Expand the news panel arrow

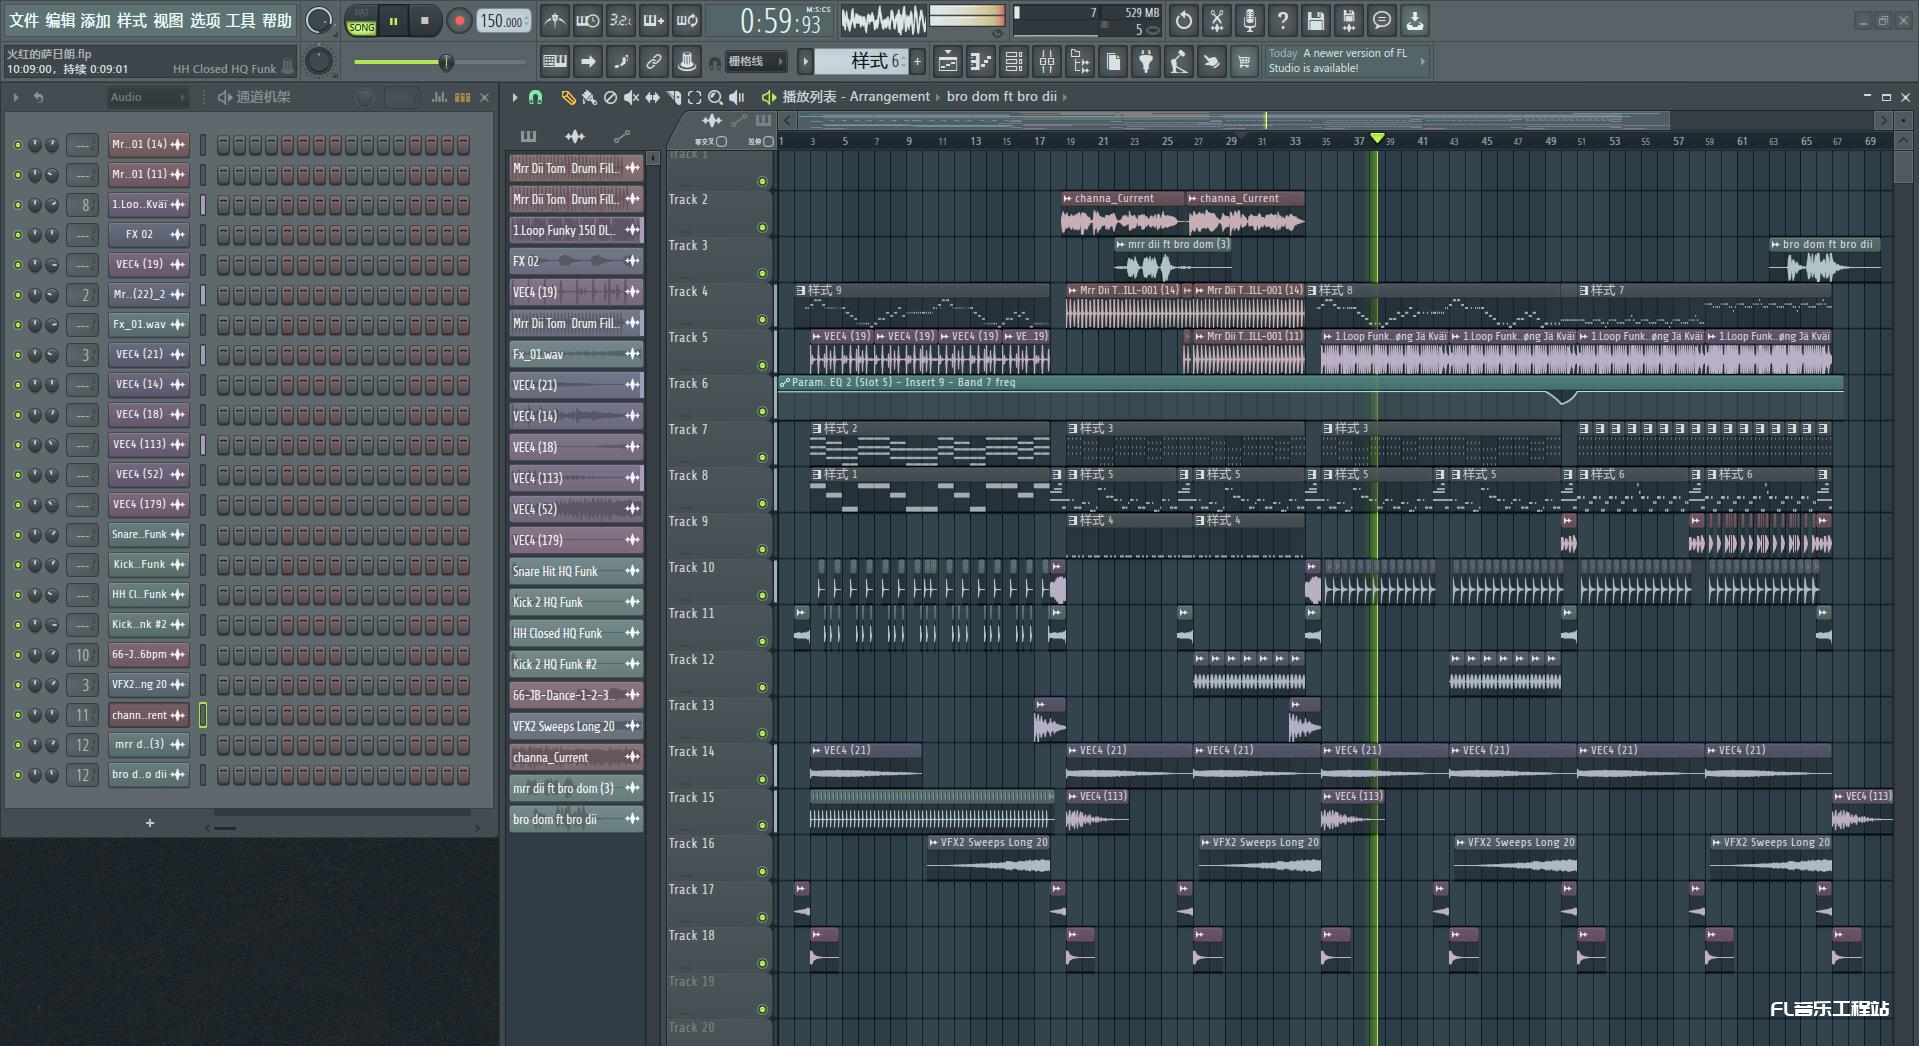pos(1422,62)
